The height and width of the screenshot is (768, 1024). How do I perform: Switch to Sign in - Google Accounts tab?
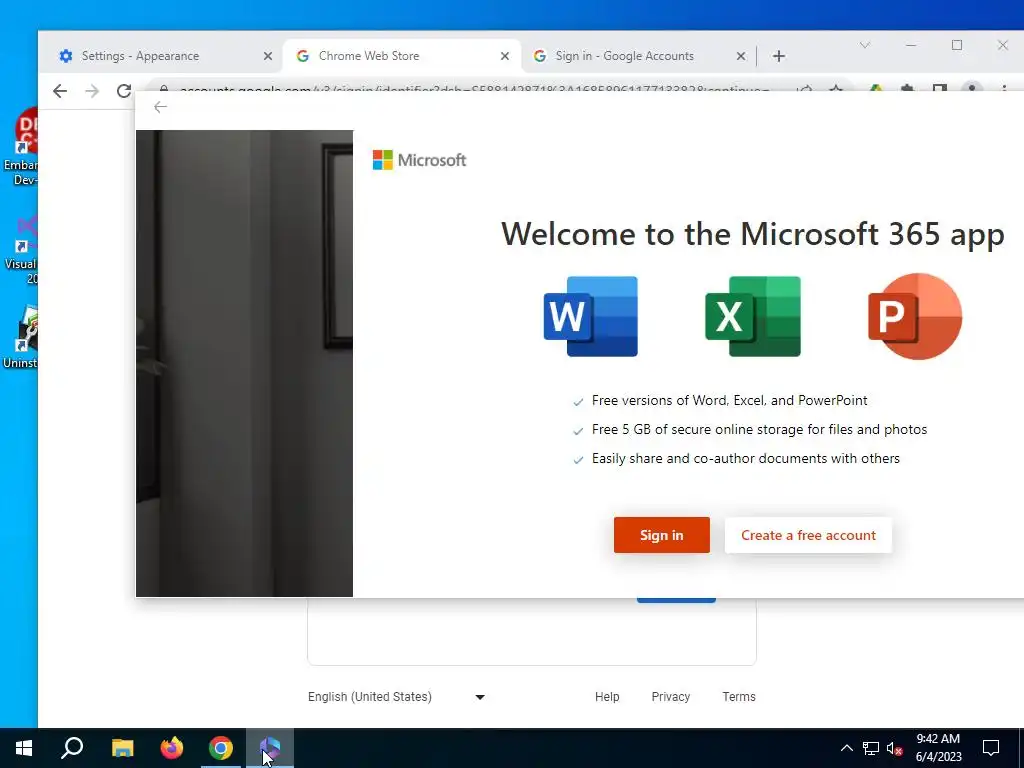[x=639, y=56]
